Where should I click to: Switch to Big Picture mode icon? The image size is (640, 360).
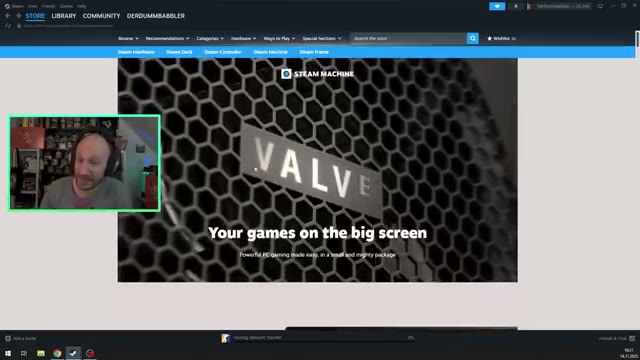(x=600, y=6)
